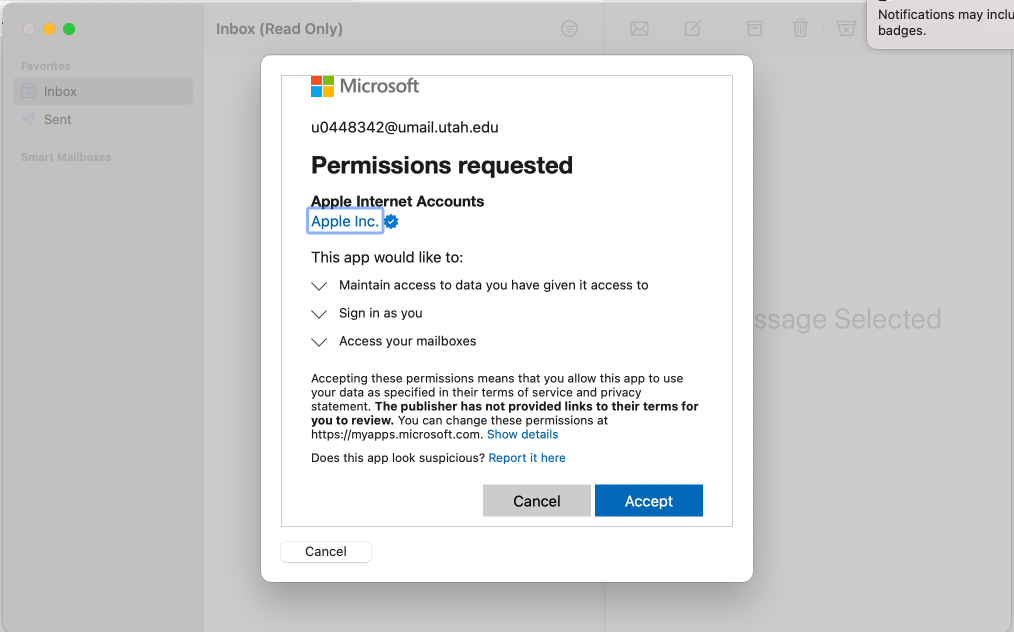Expand the Sign in as you permission
The image size is (1014, 632).
319,314
